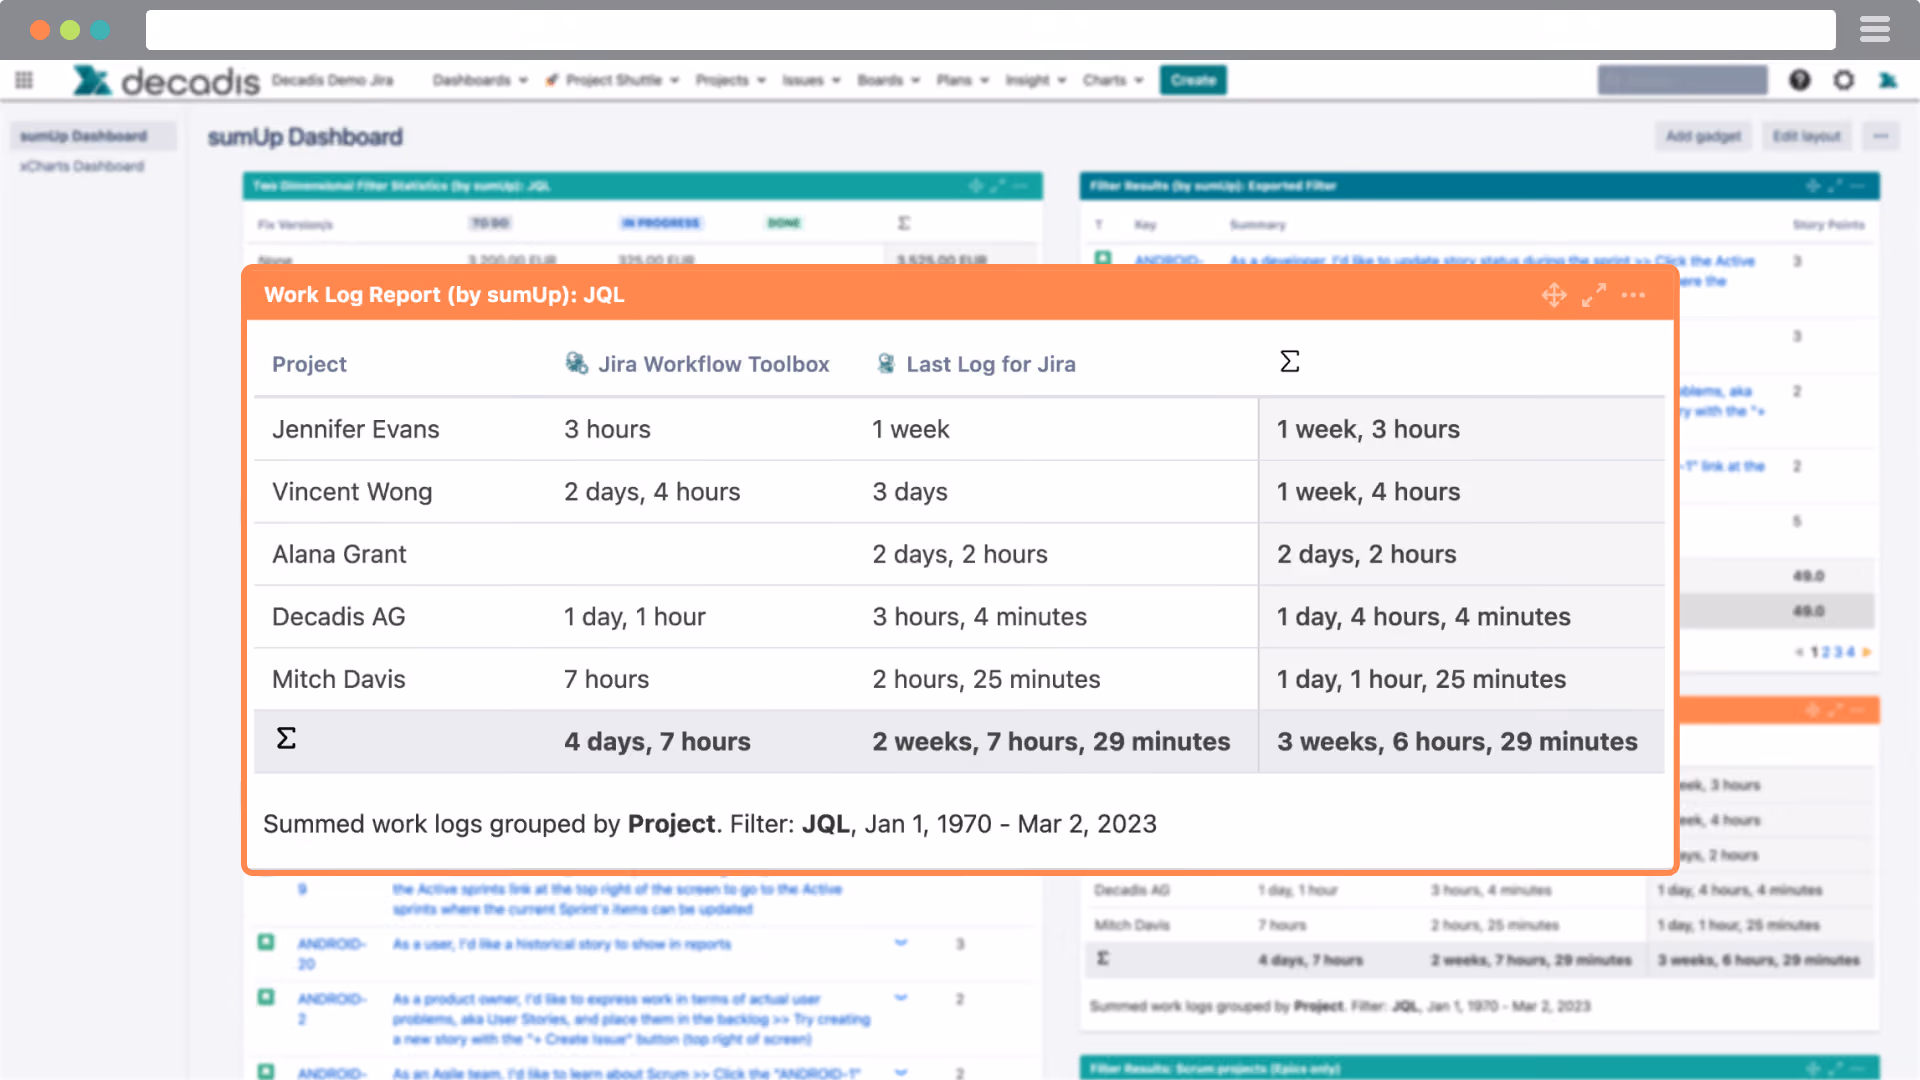This screenshot has width=1920, height=1080.
Task: Click the Project column header
Action: point(309,364)
